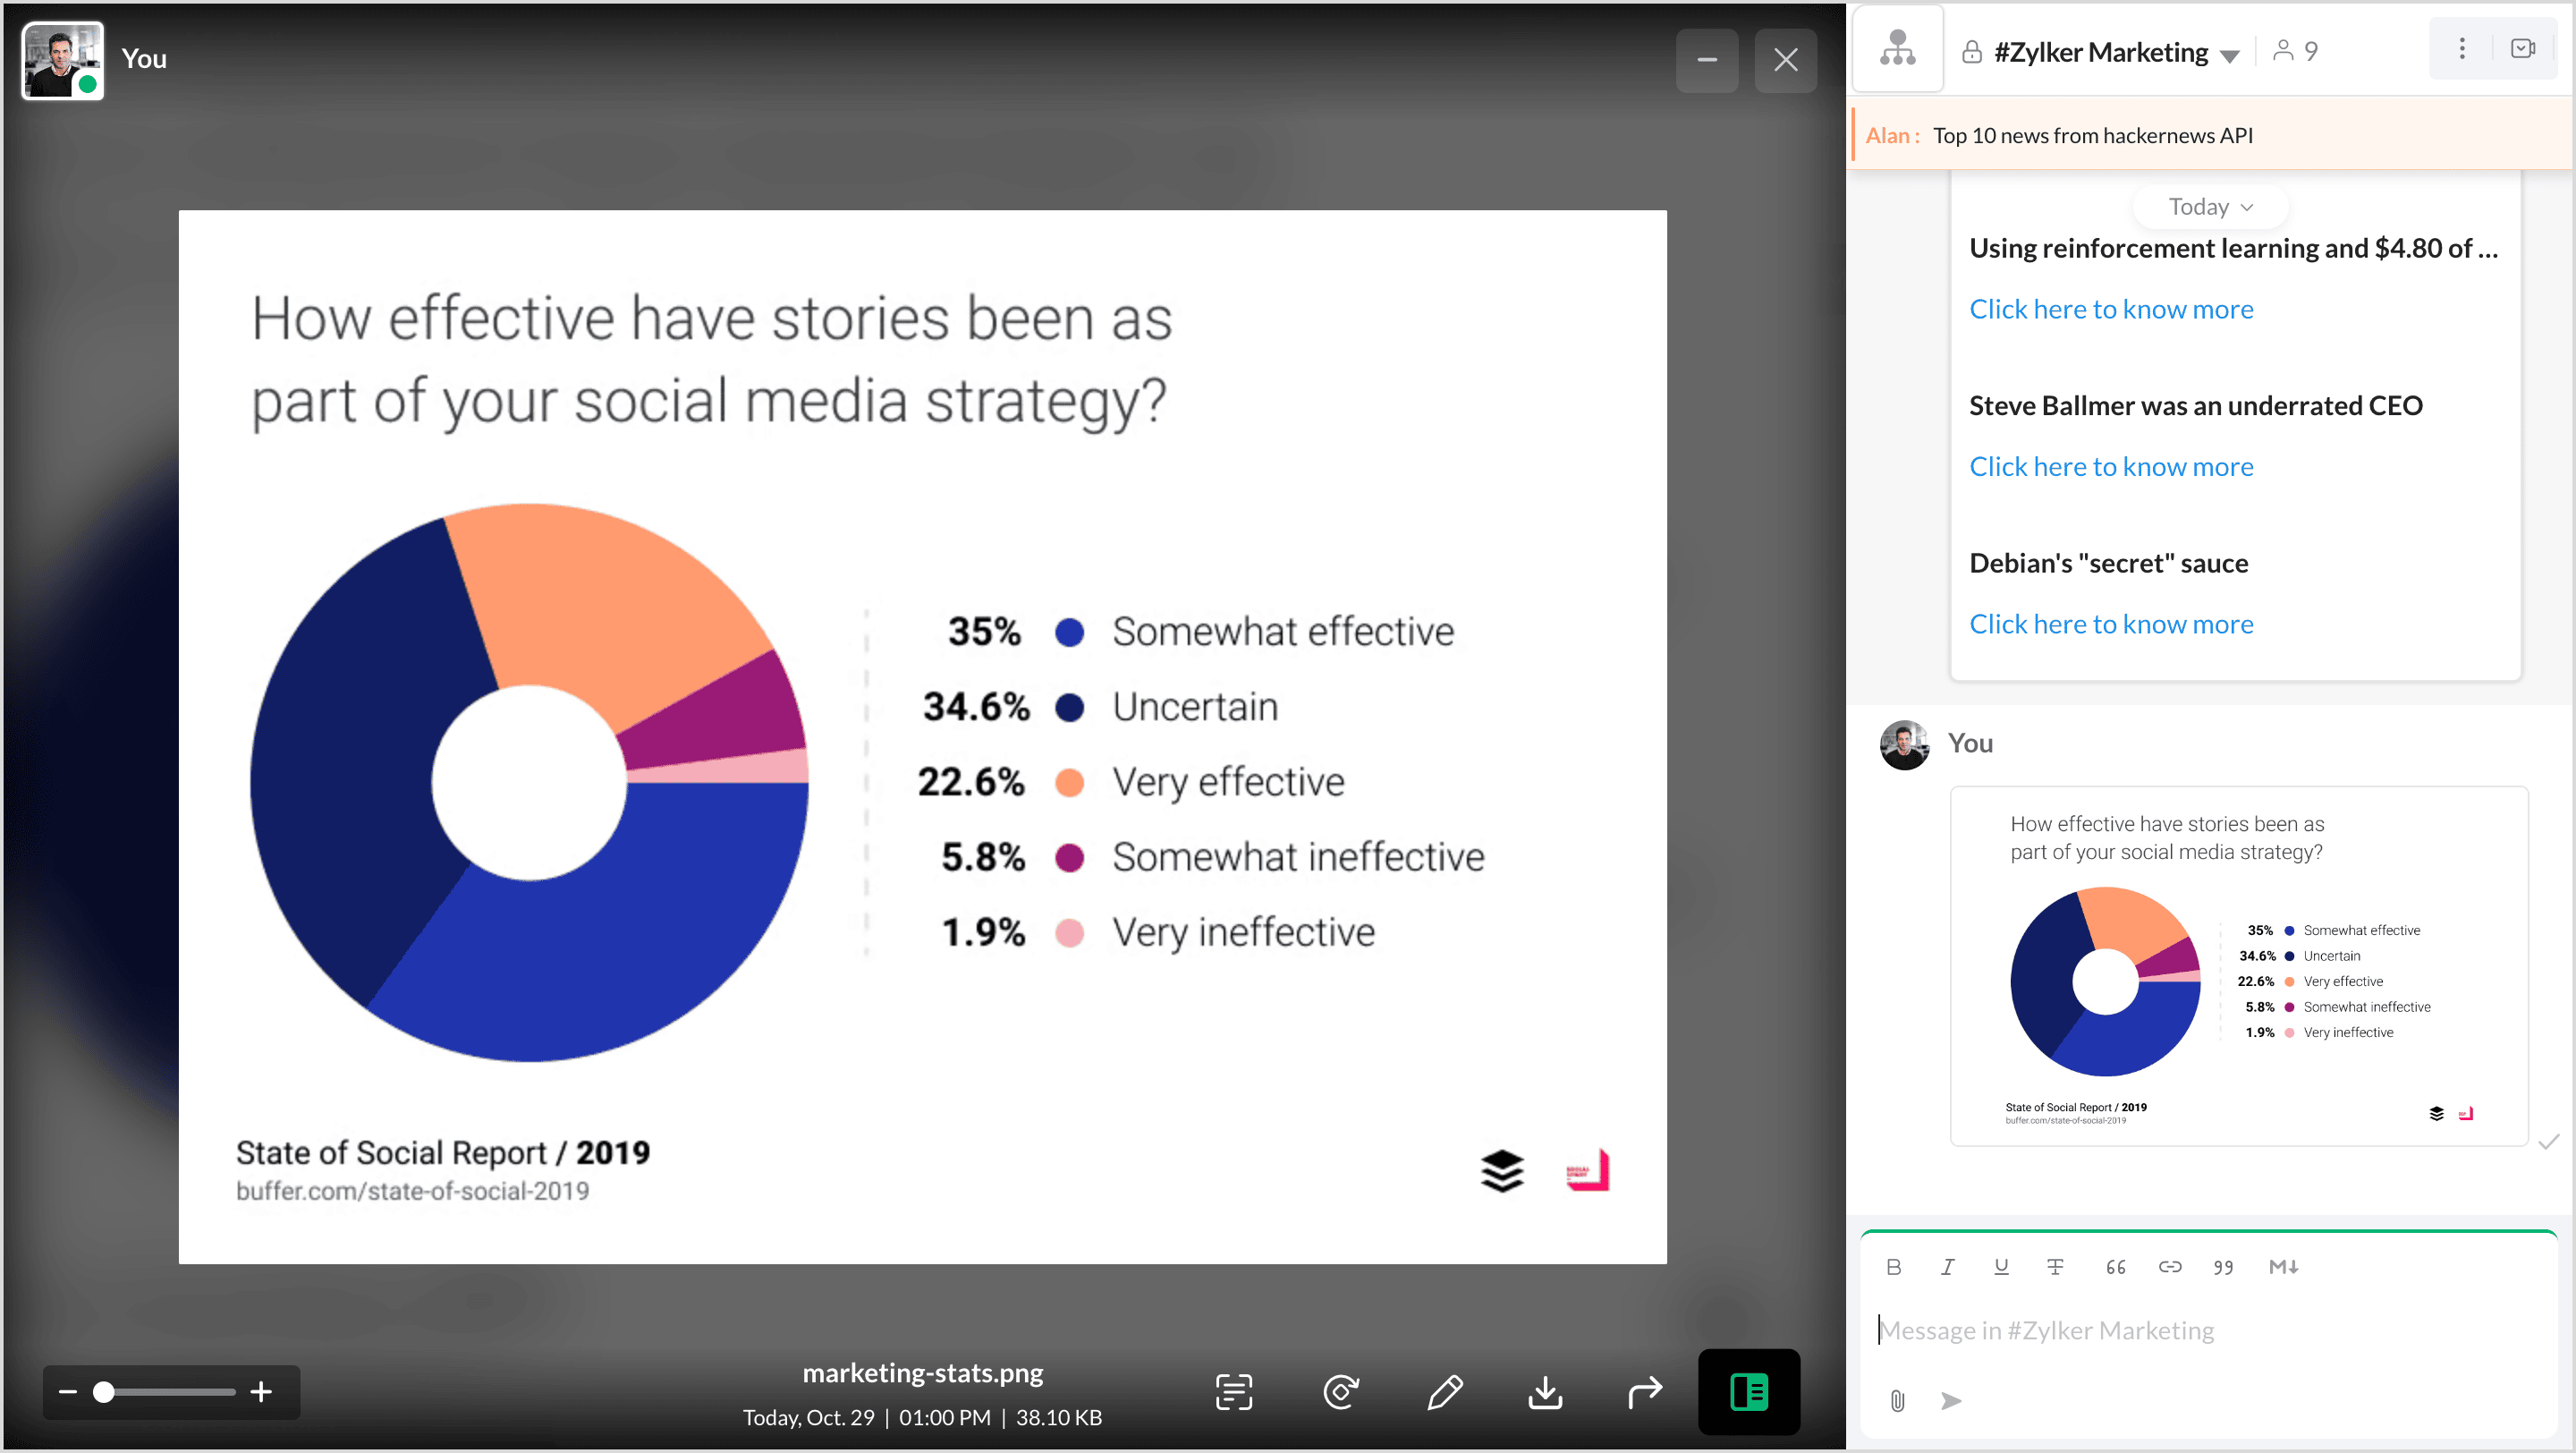Open the three-dot channel options menu
2576x1453 pixels.
coord(2461,49)
